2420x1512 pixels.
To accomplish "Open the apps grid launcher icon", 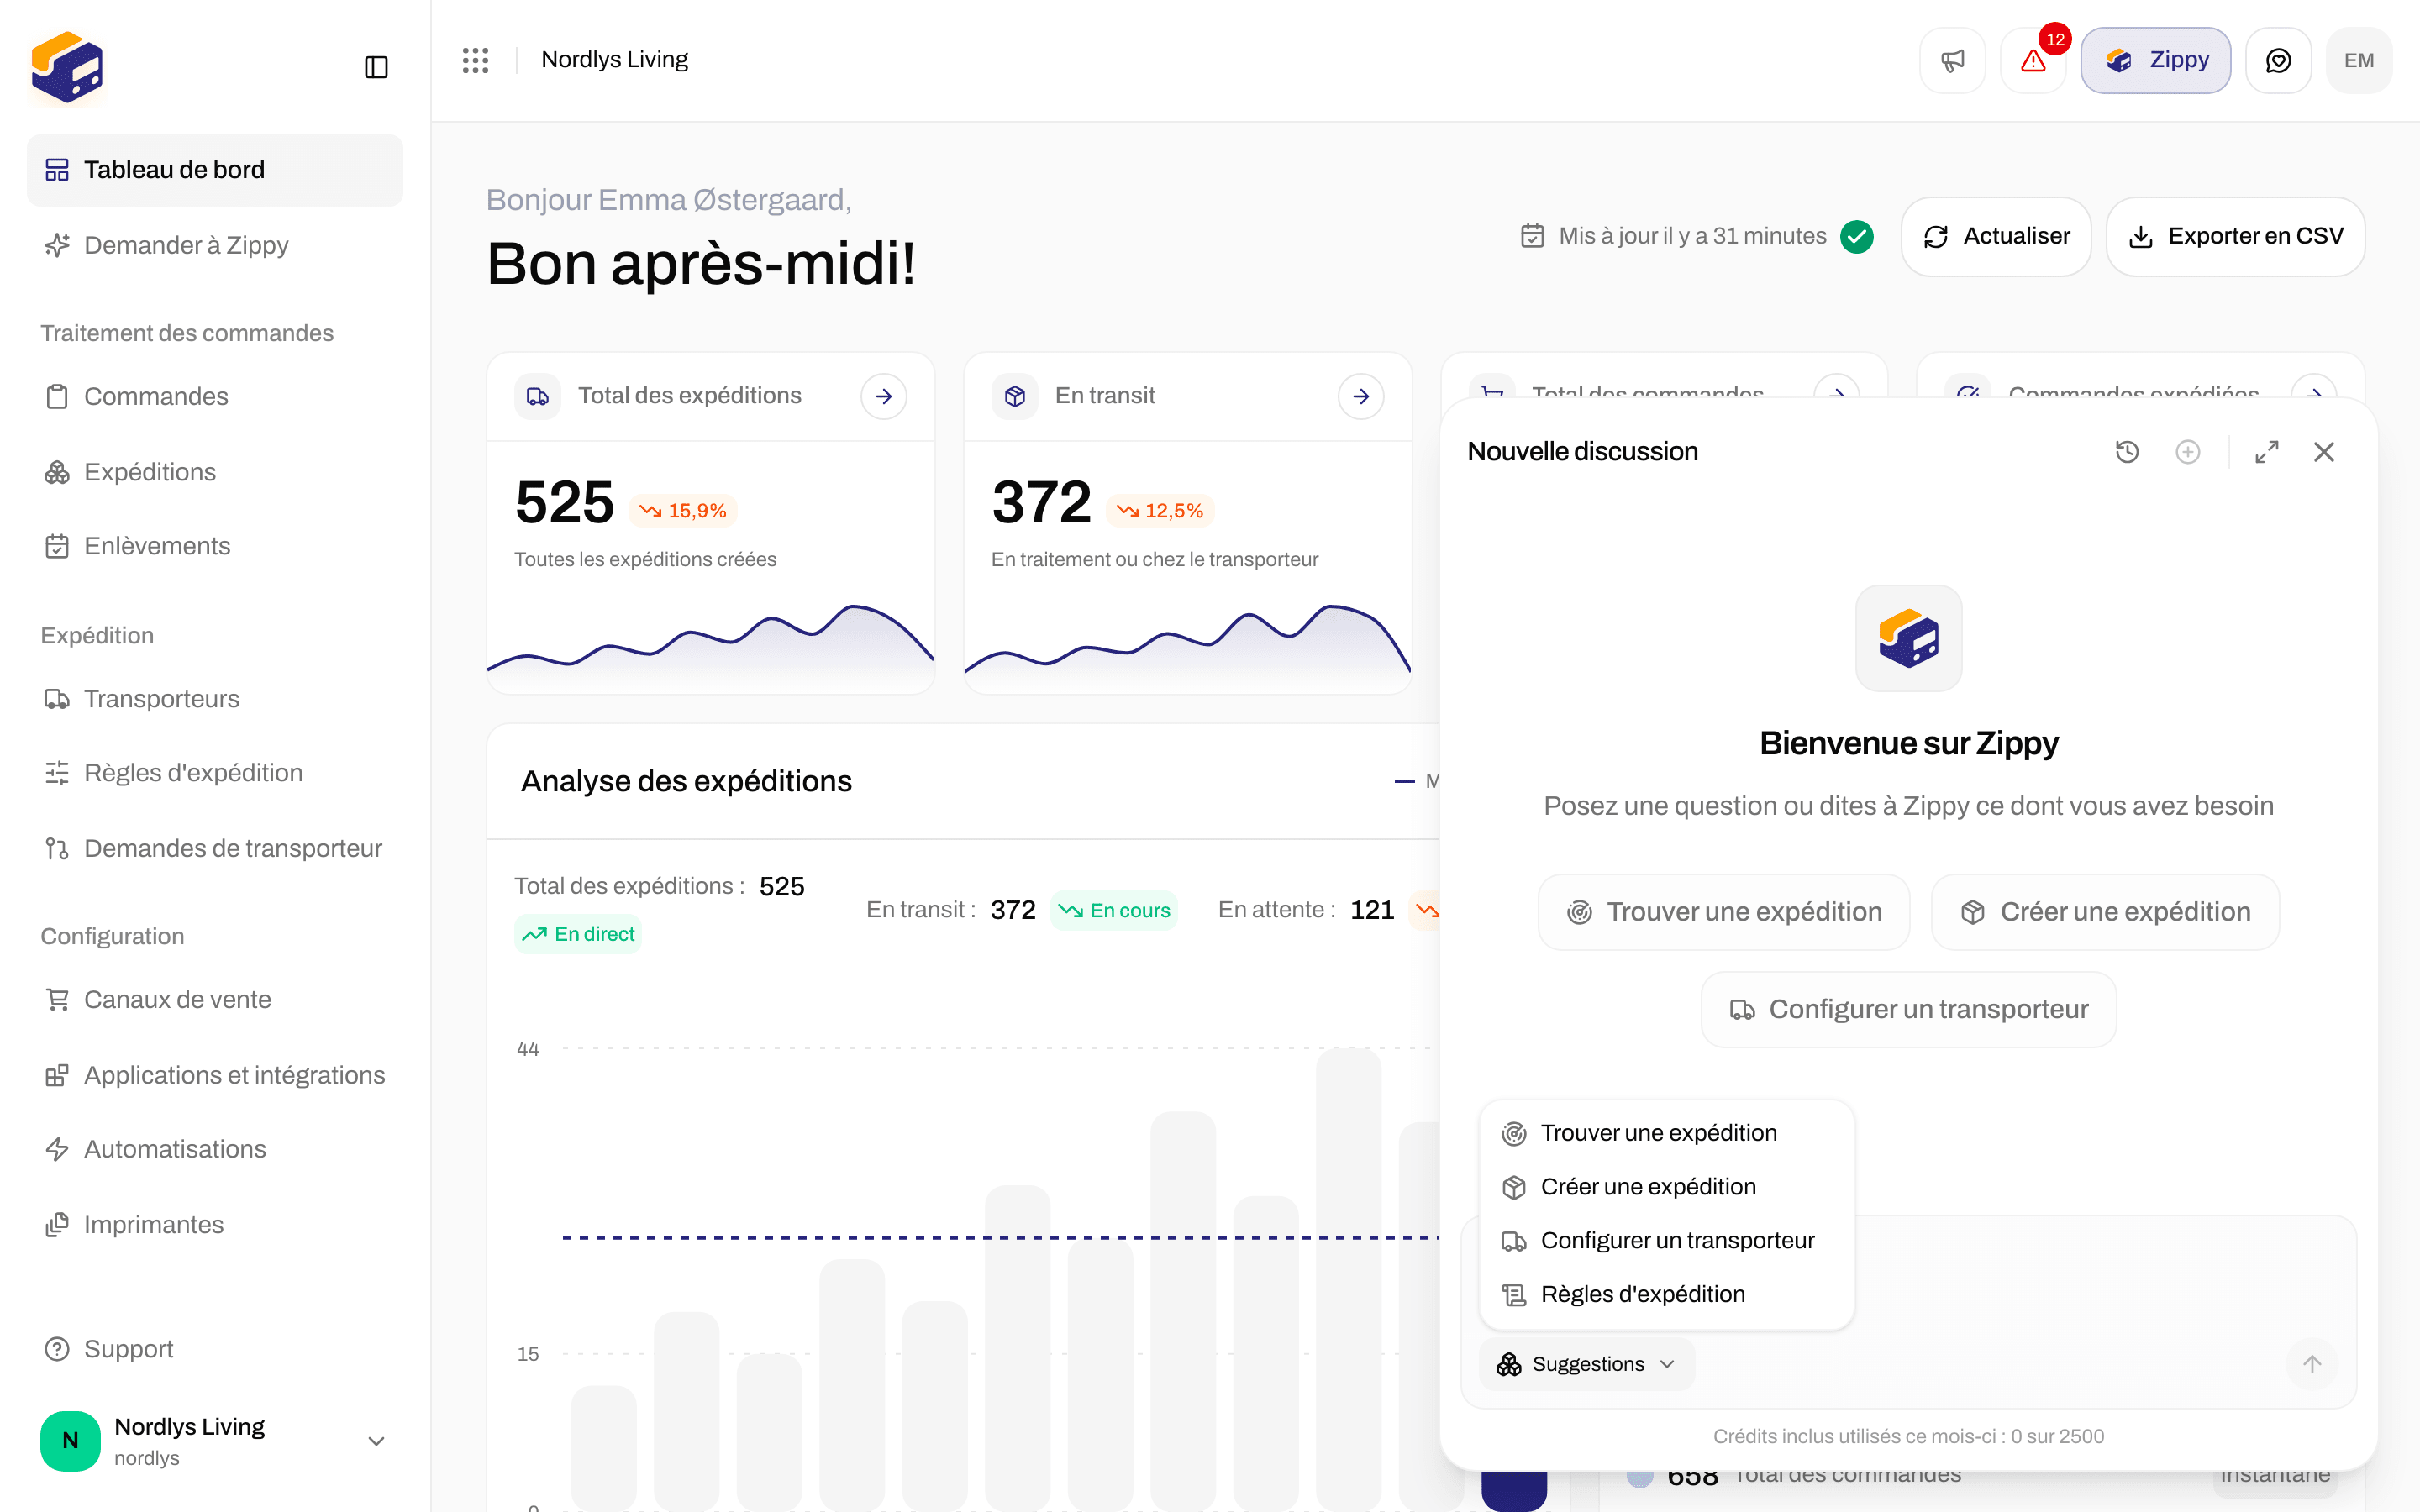I will click(476, 60).
